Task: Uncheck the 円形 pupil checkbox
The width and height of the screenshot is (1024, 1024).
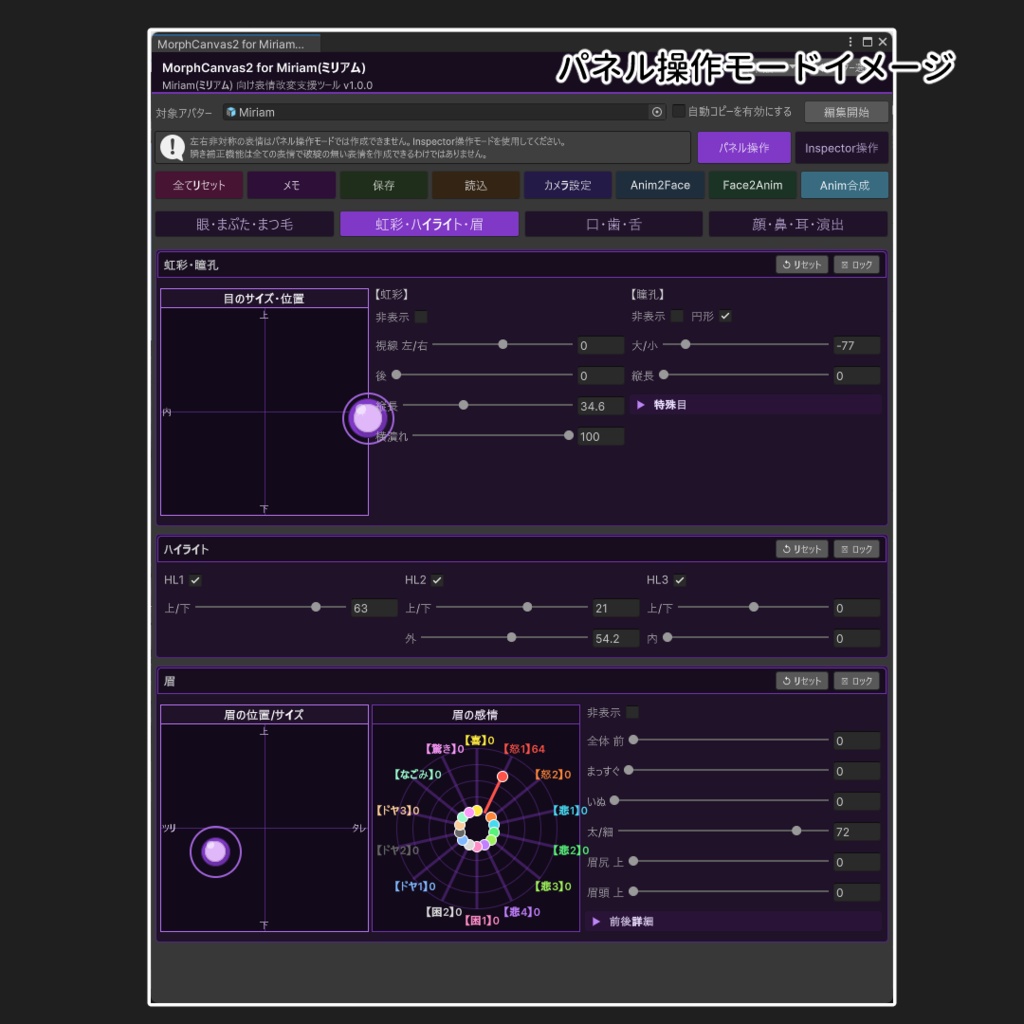Action: pos(725,316)
